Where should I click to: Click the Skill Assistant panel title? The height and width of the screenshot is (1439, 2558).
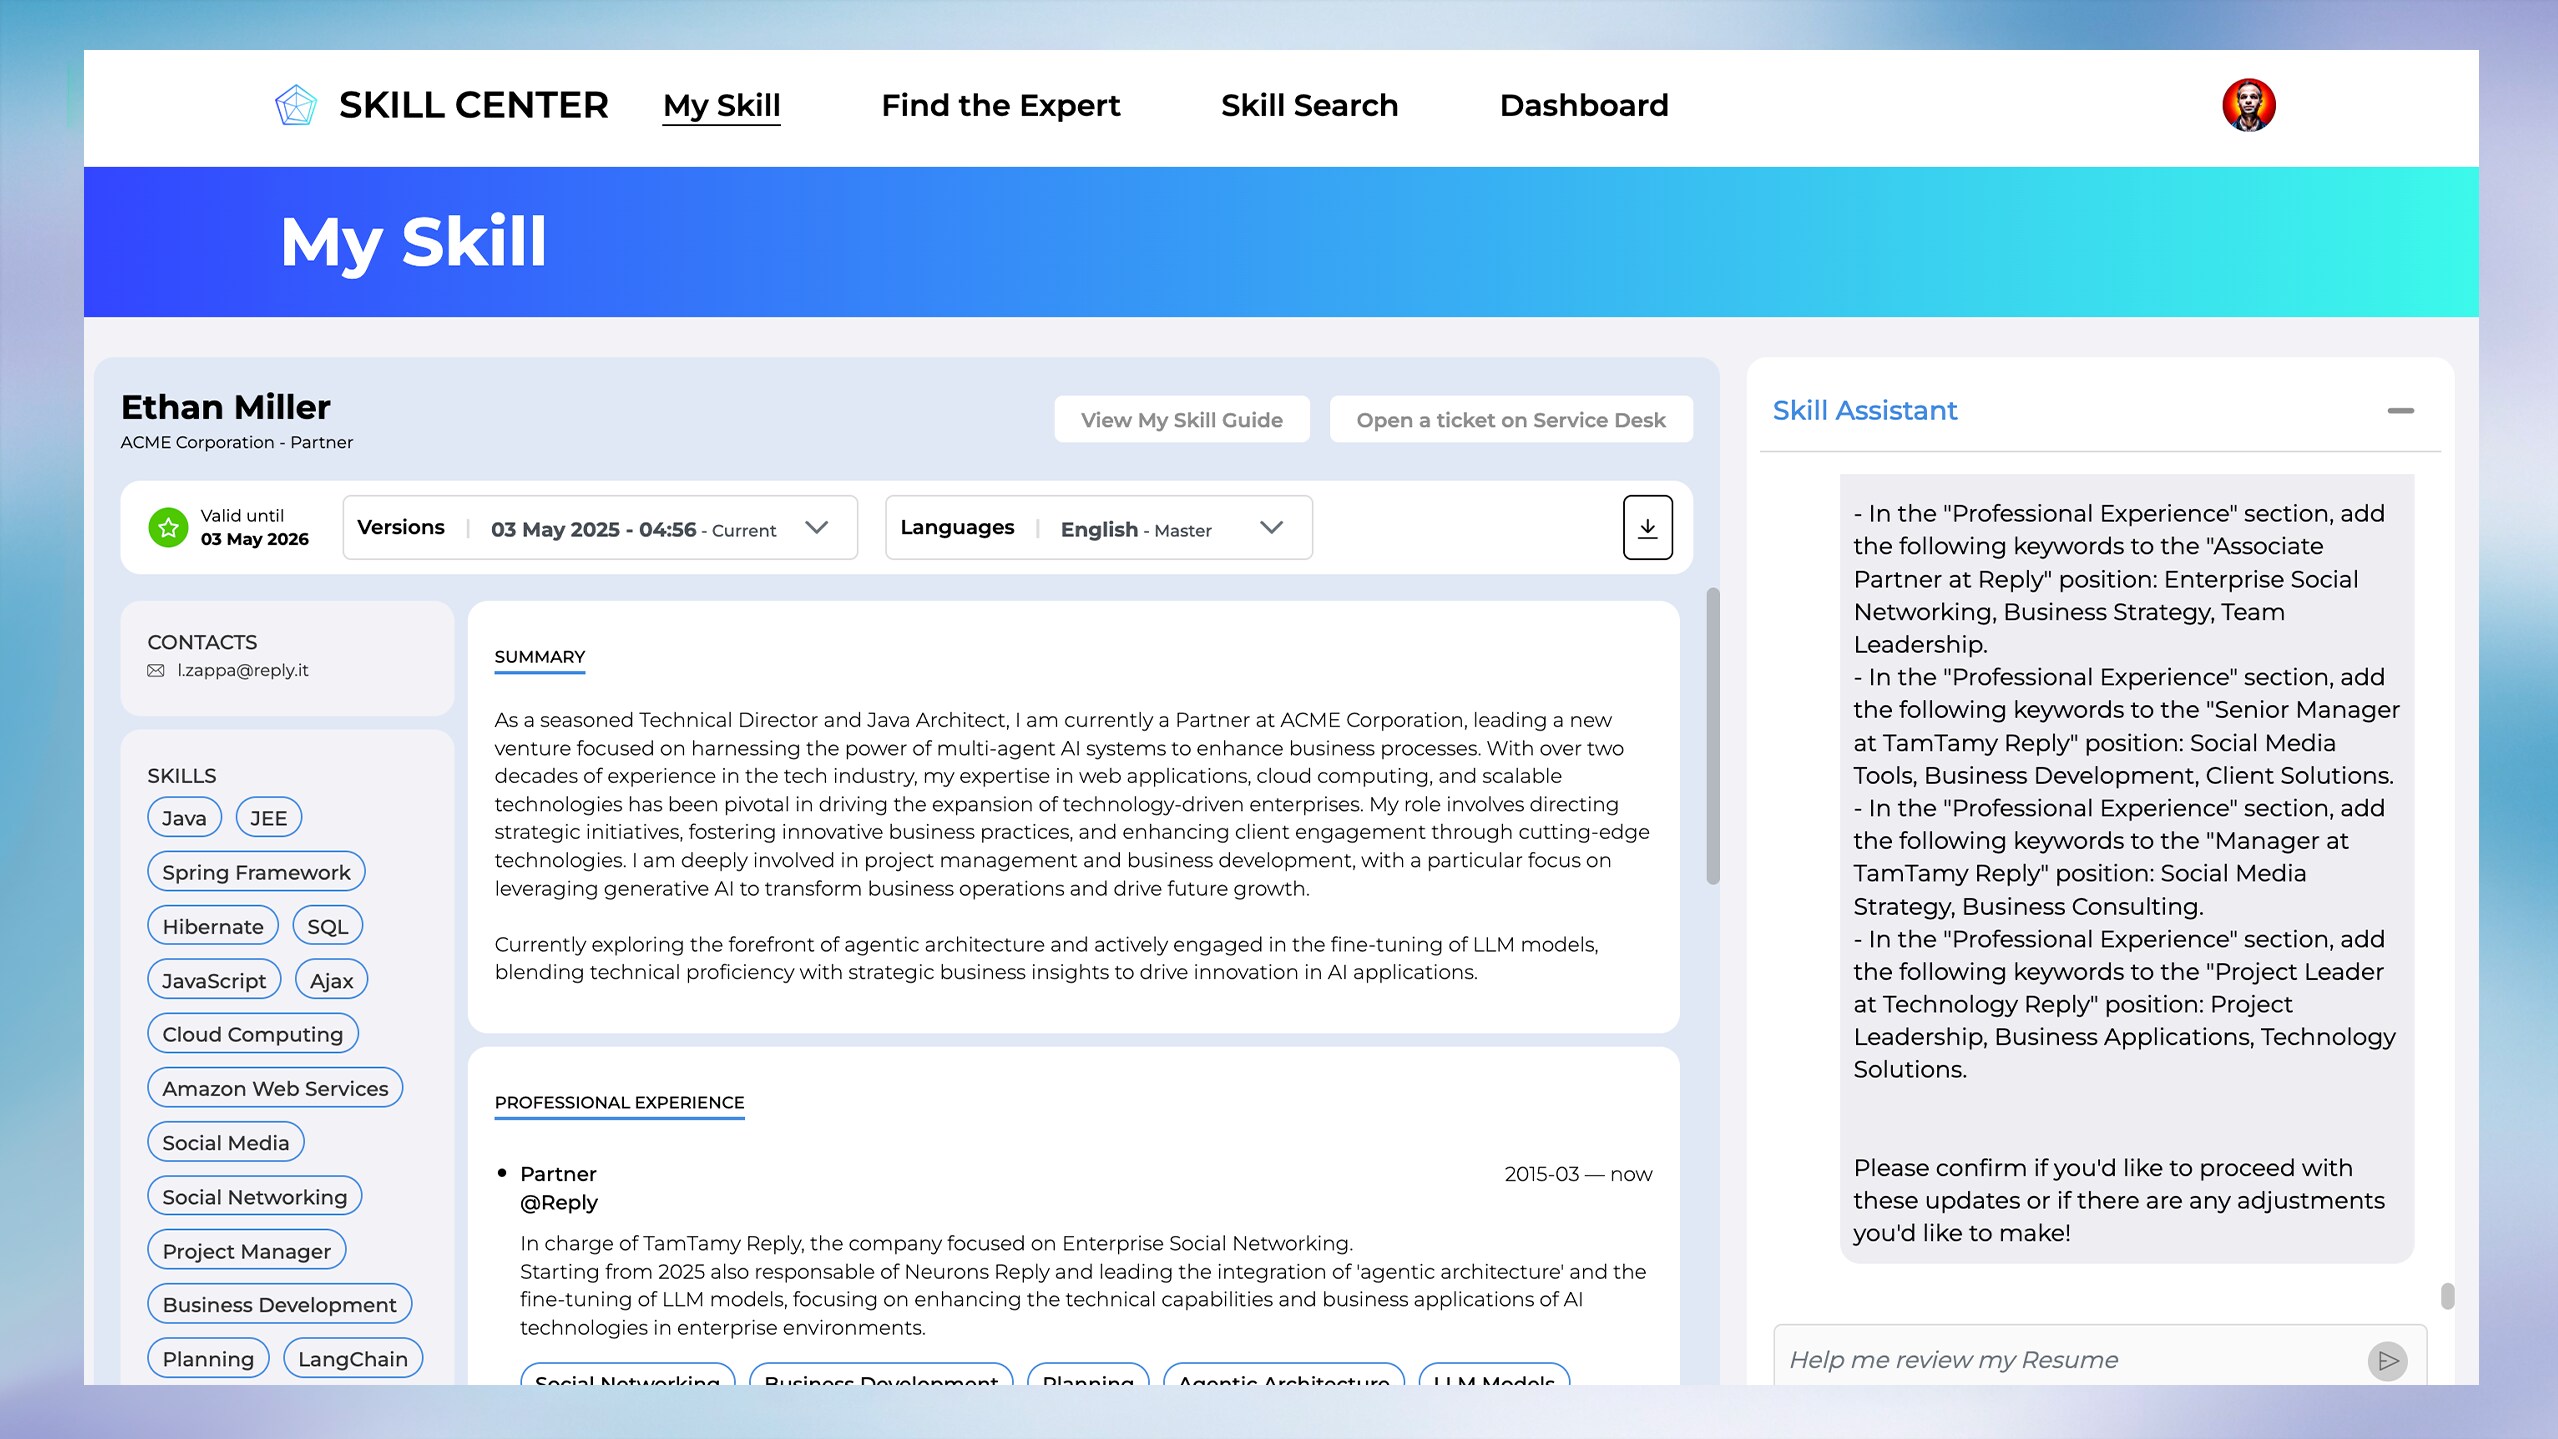(1864, 410)
